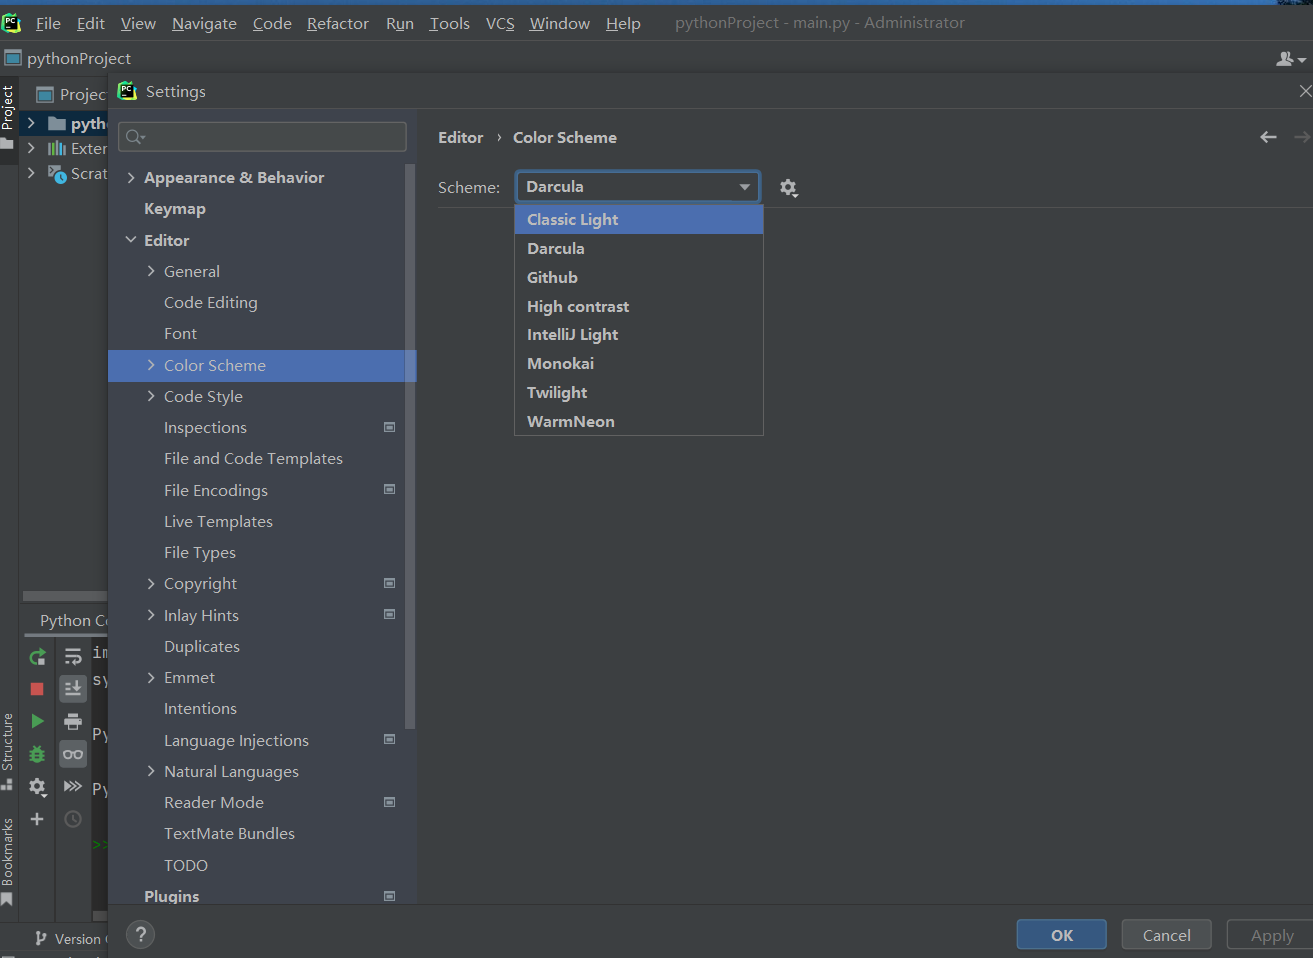Click the help question mark button
Viewport: 1313px width, 958px height.
click(x=141, y=935)
